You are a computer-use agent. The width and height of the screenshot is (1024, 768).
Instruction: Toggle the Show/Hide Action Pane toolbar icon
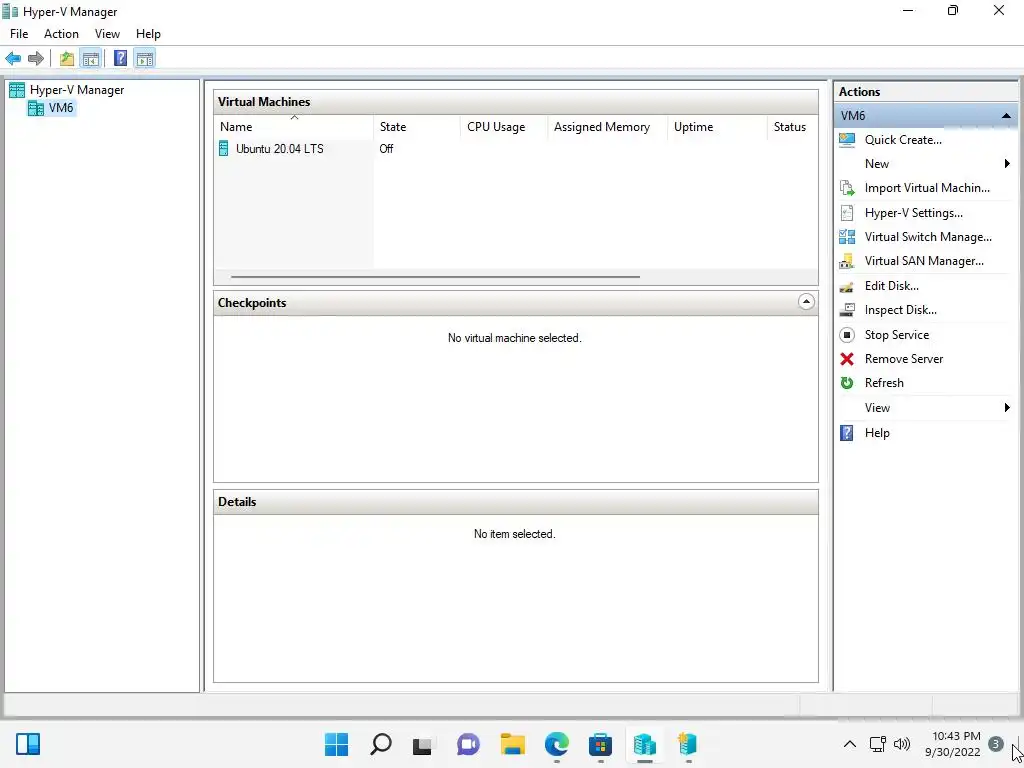(145, 59)
